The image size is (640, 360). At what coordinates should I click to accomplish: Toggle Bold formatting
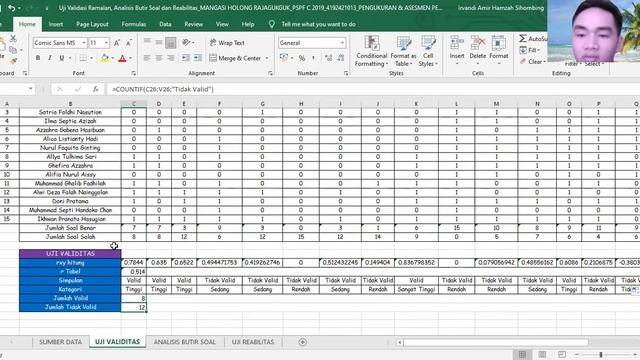(x=38, y=58)
